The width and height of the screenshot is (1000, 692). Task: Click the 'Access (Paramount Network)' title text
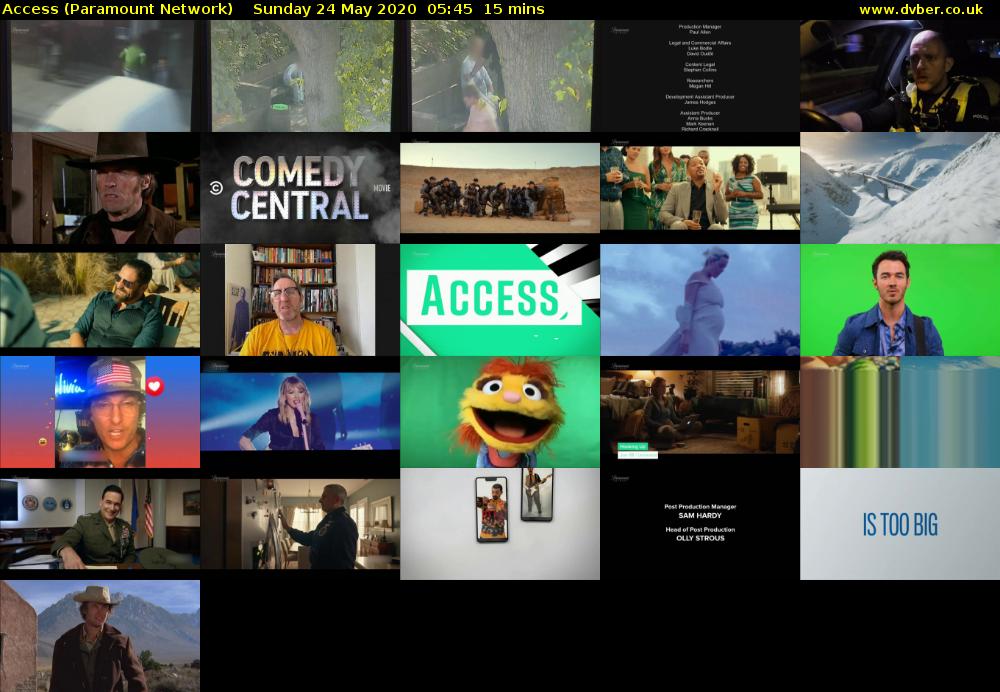(x=117, y=10)
